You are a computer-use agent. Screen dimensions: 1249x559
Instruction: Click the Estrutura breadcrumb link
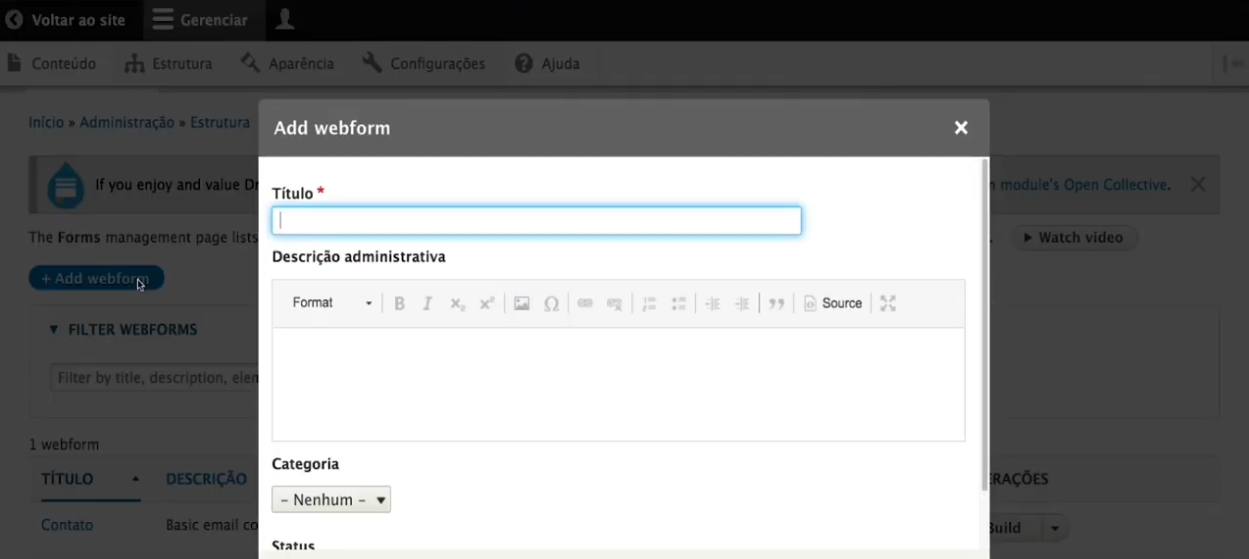coord(220,122)
